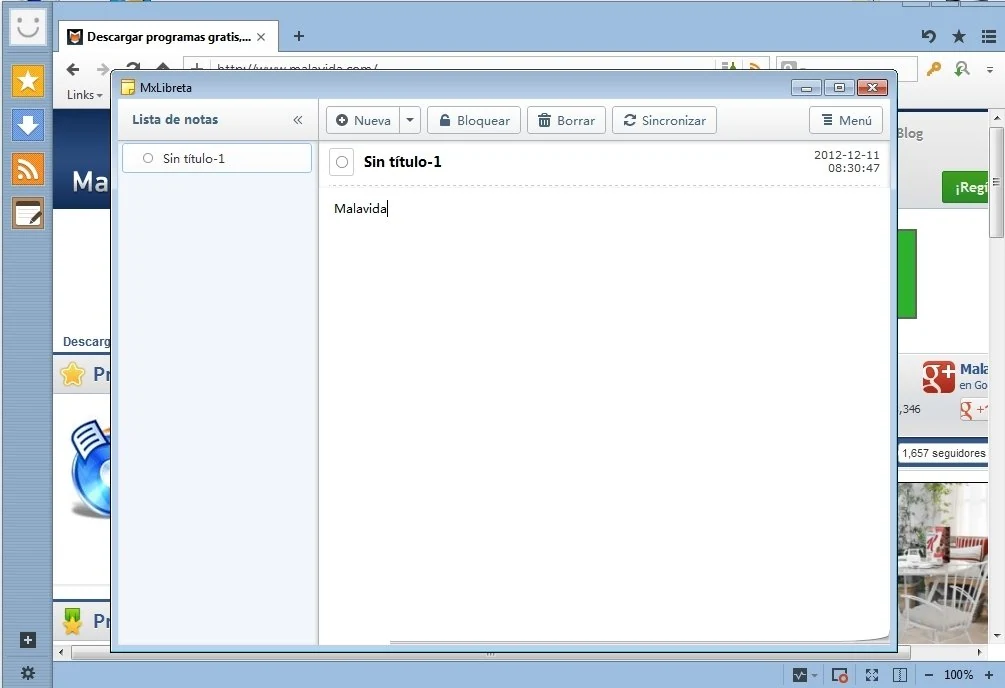Zoom in with the plus button

pos(989,675)
